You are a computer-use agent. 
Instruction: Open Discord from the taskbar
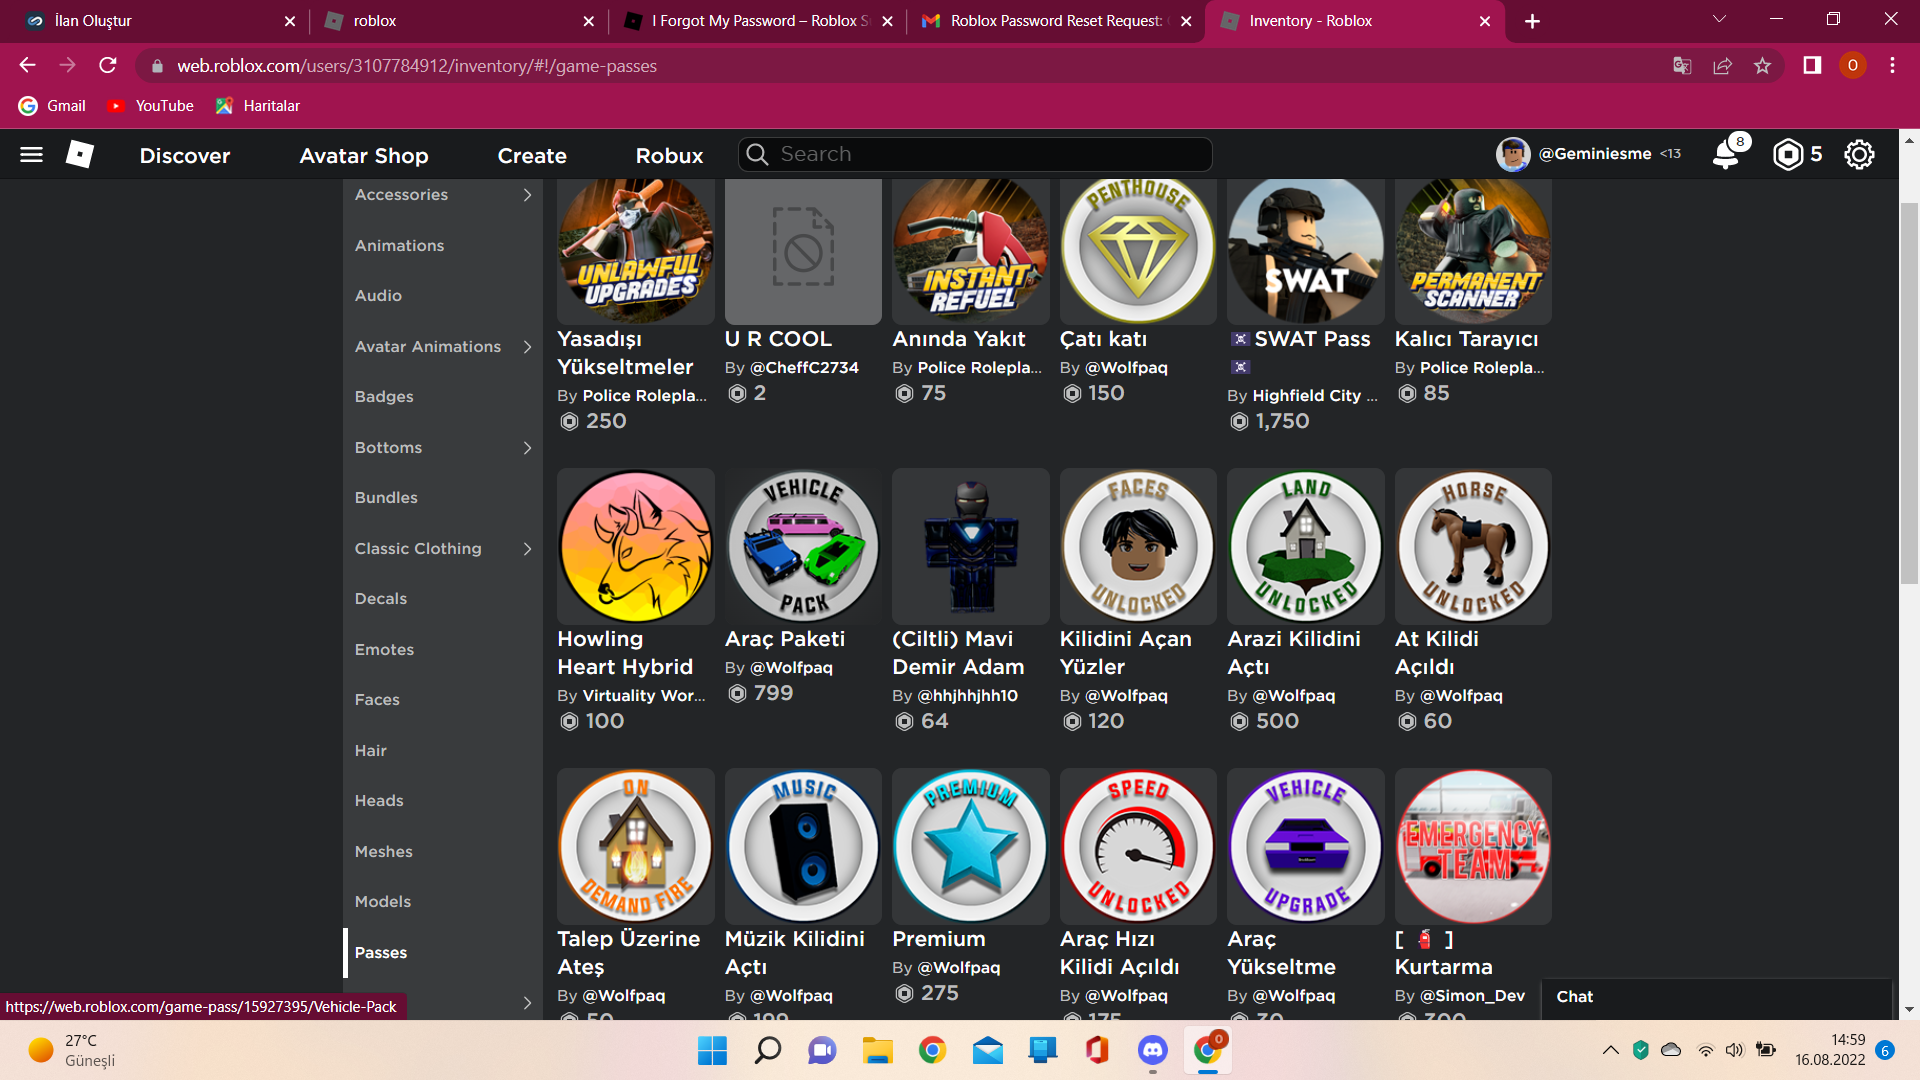coord(1152,1050)
